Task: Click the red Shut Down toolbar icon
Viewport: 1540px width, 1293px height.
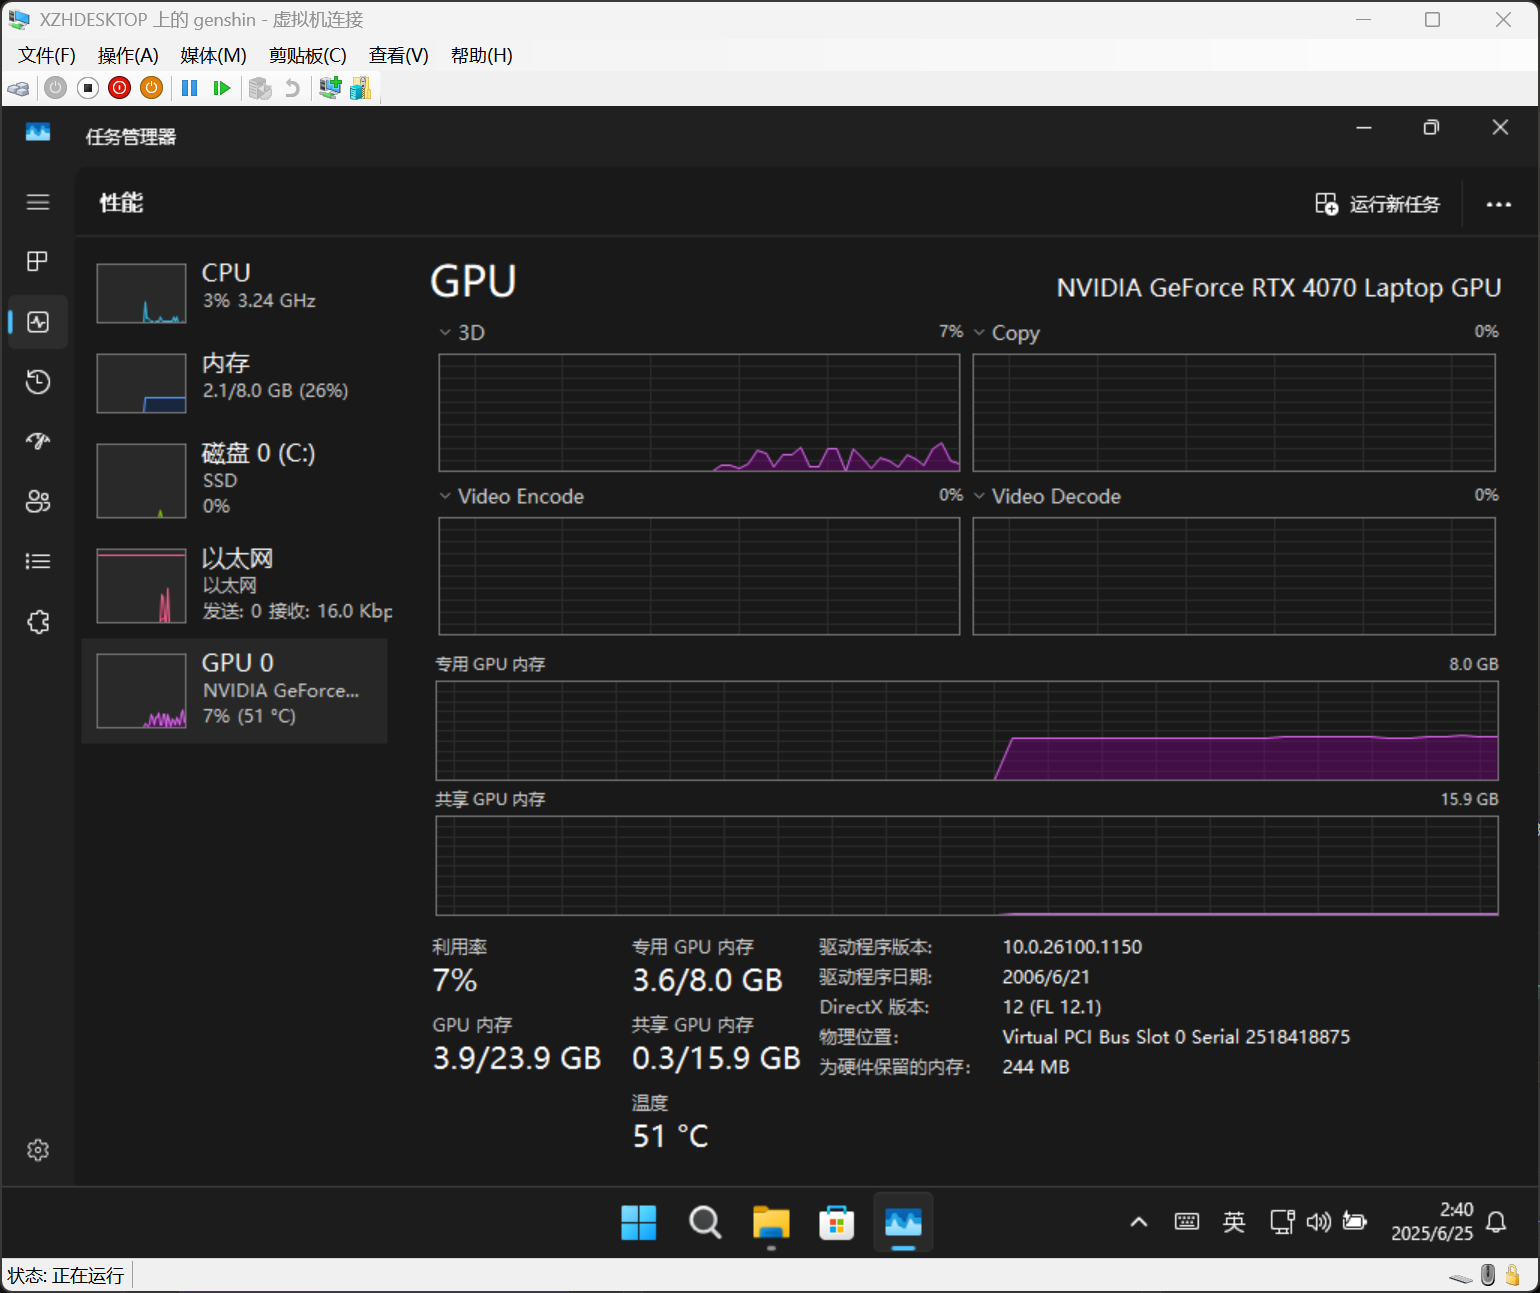Action: pyautogui.click(x=120, y=88)
